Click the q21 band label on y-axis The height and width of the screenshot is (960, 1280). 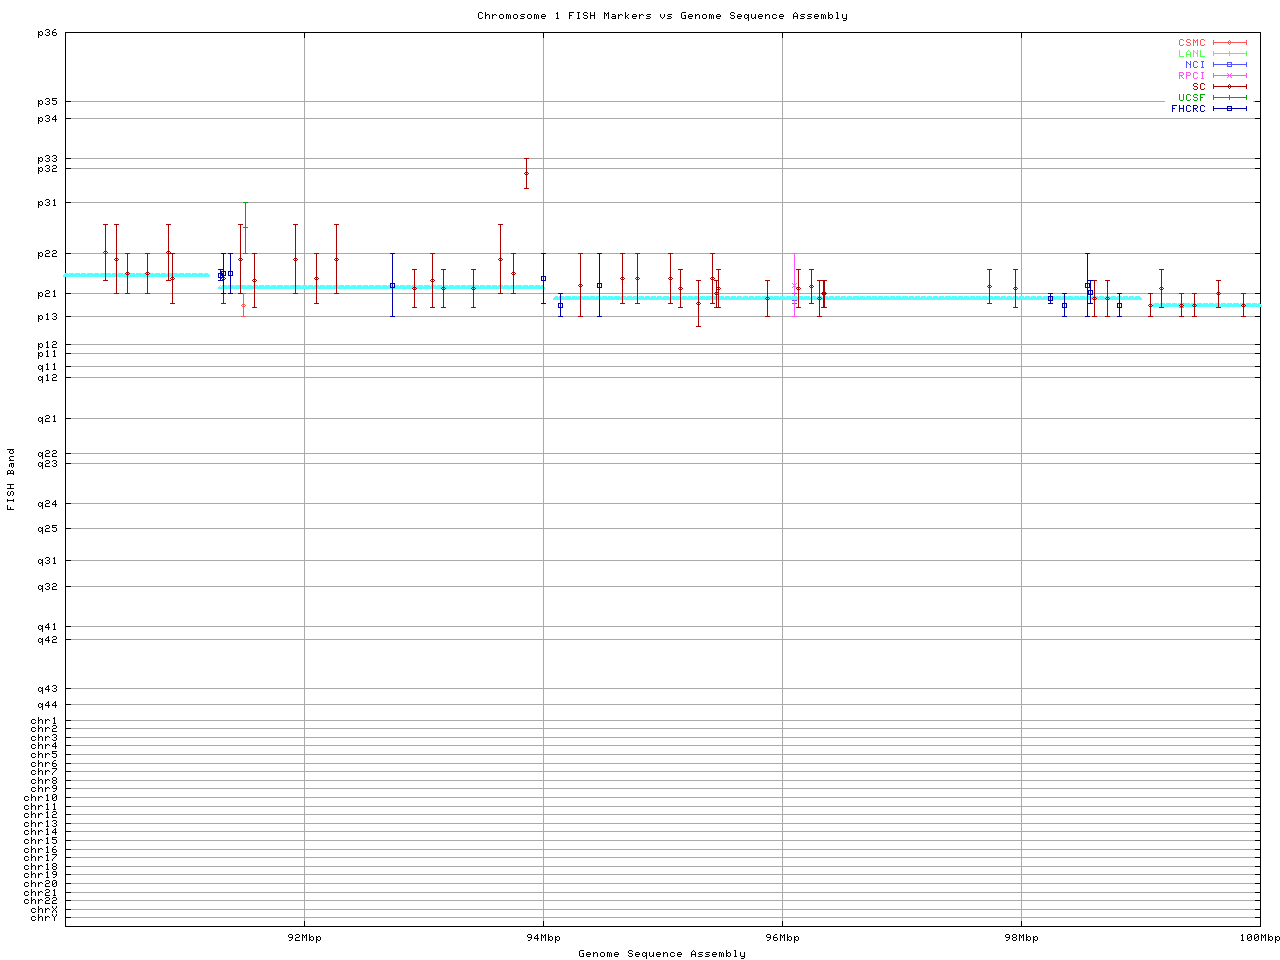click(x=47, y=419)
